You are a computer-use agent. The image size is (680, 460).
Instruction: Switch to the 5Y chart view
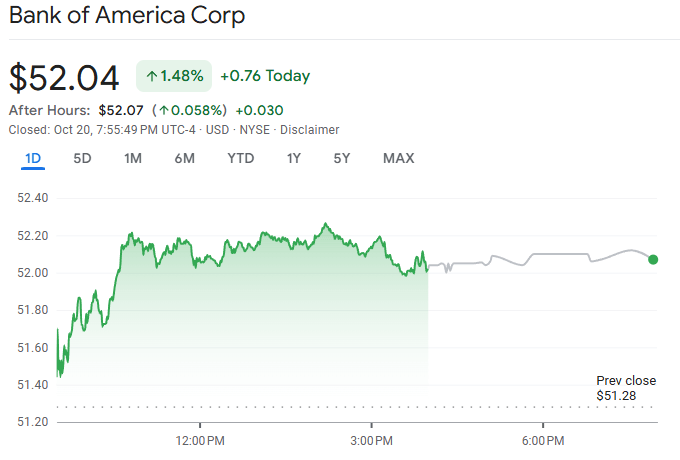[x=342, y=158]
